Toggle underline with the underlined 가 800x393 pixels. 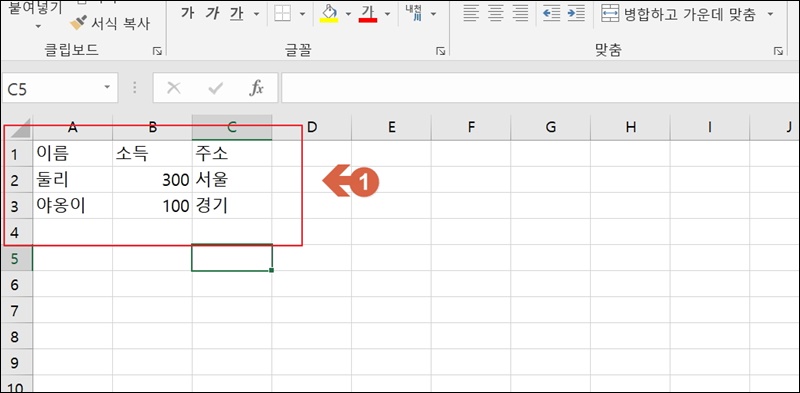point(237,14)
